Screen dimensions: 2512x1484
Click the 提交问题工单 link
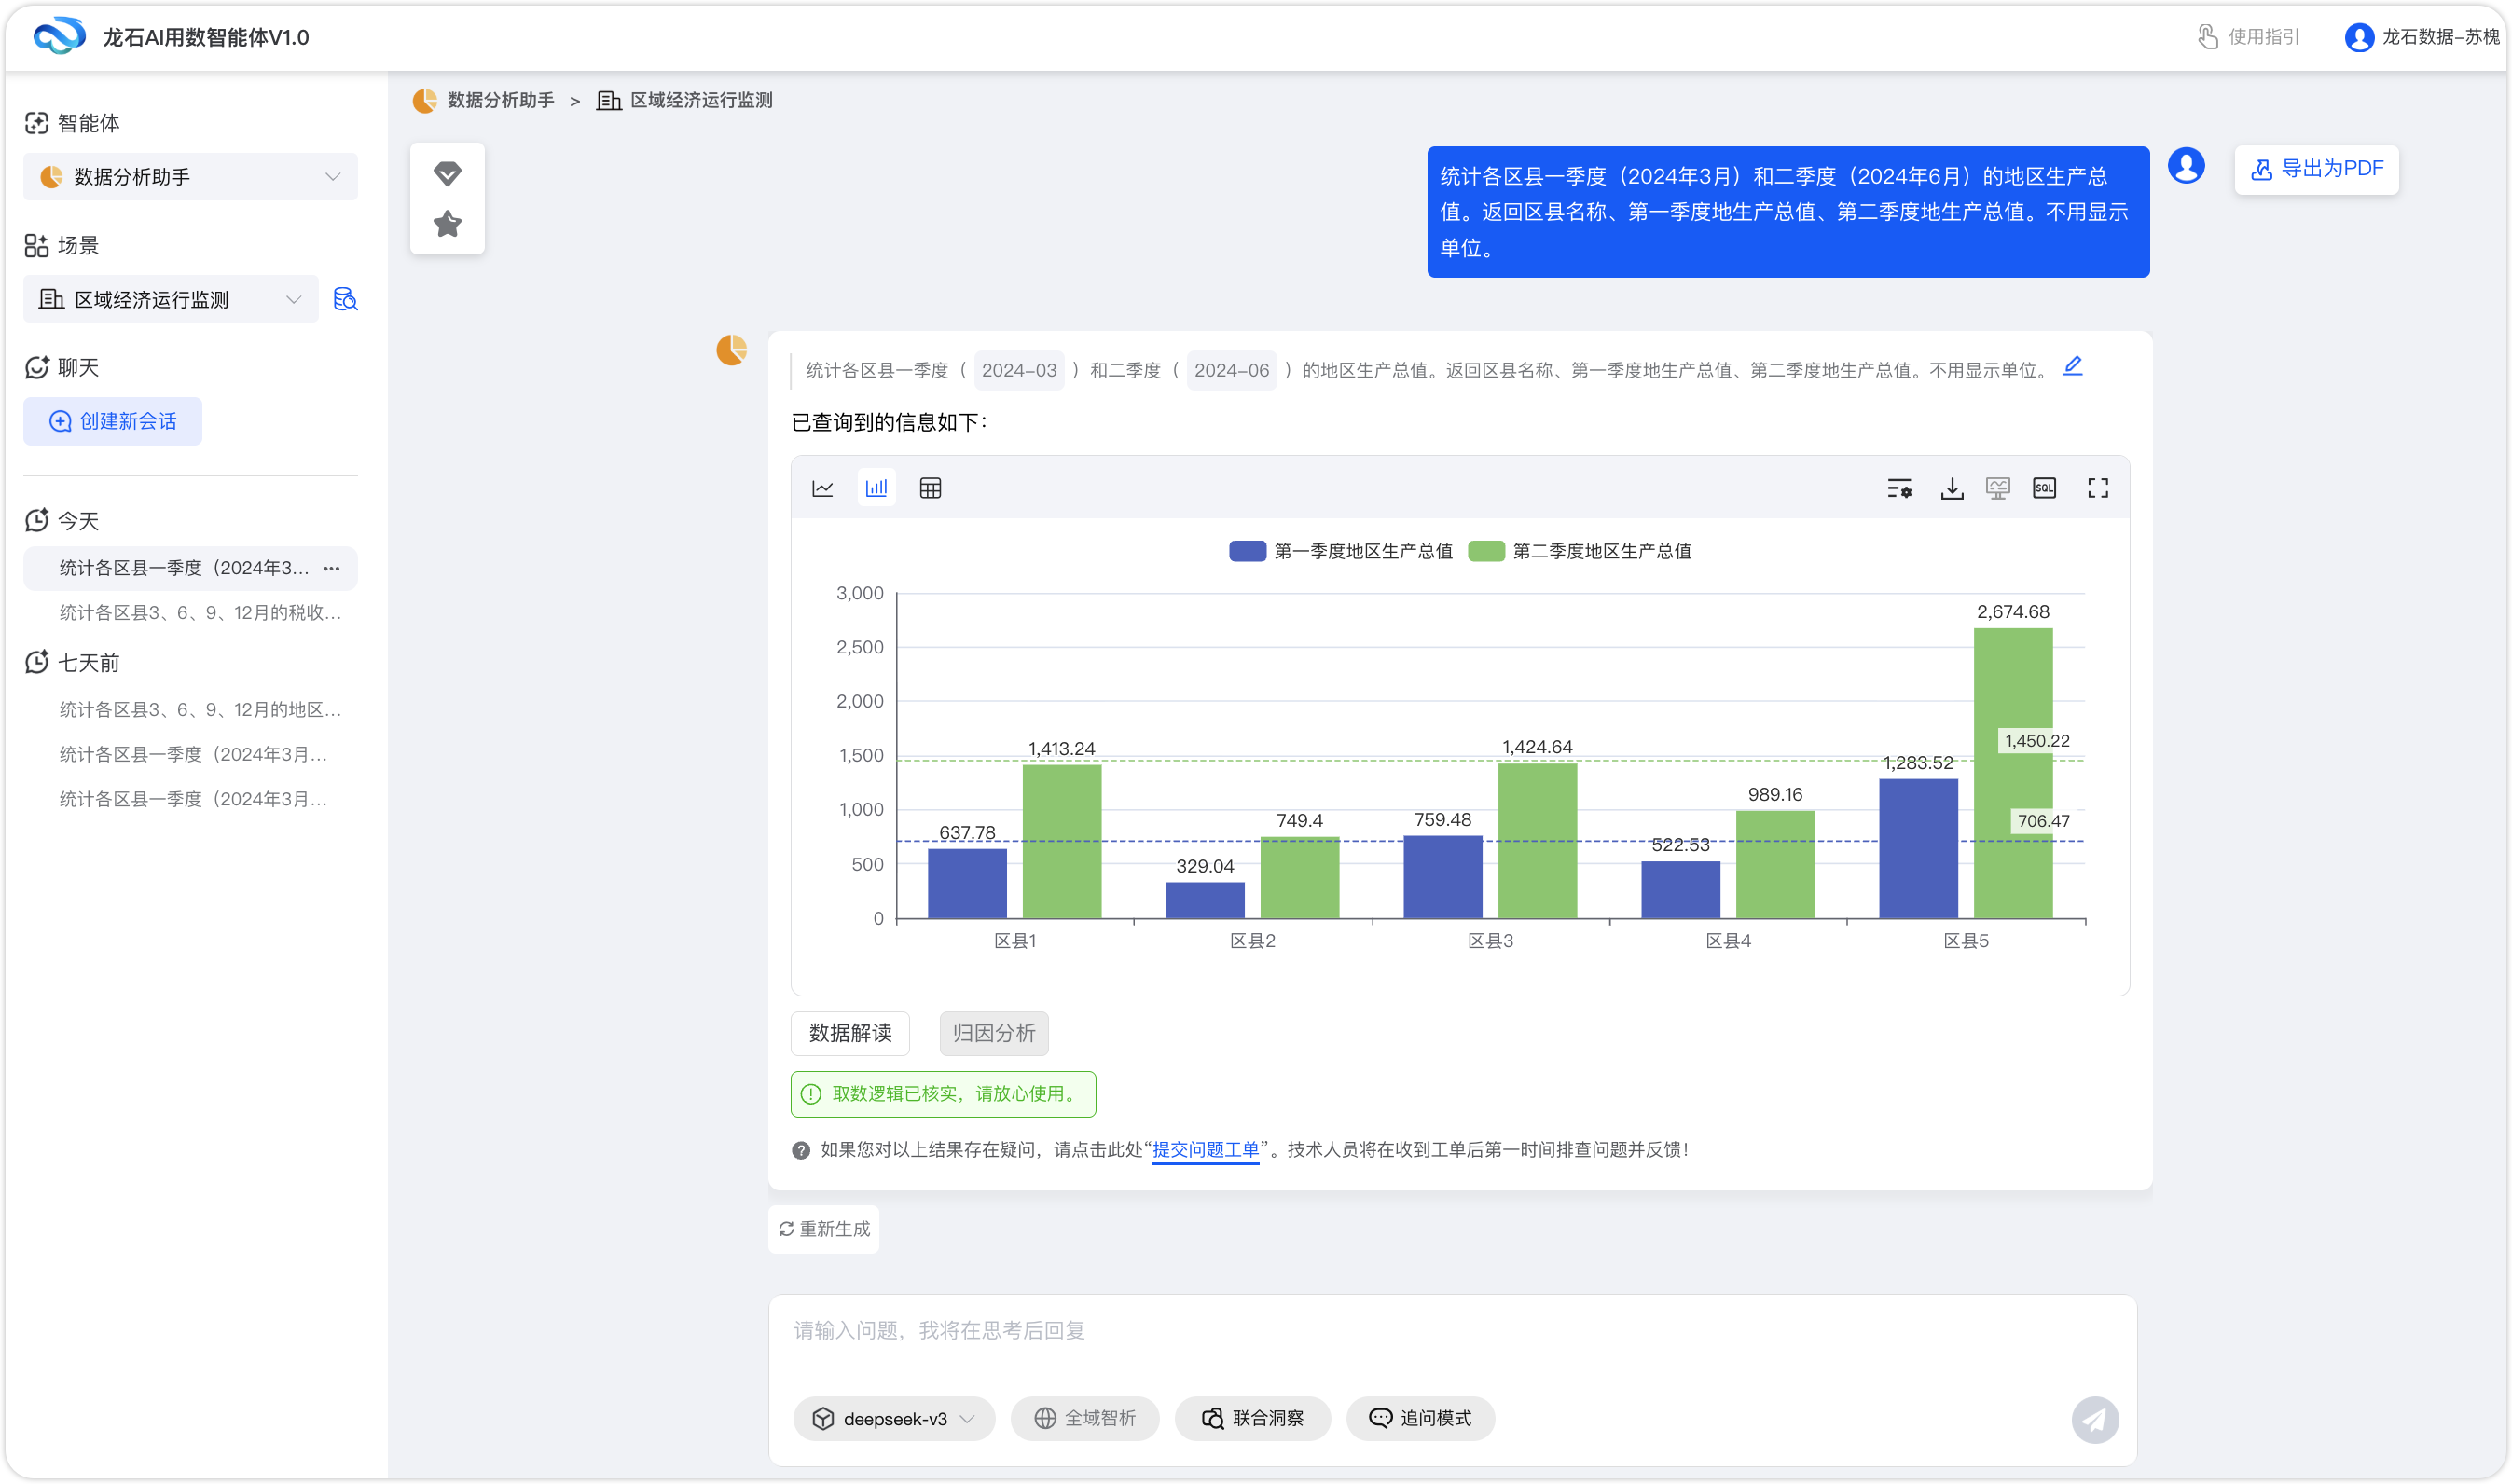1205,1149
